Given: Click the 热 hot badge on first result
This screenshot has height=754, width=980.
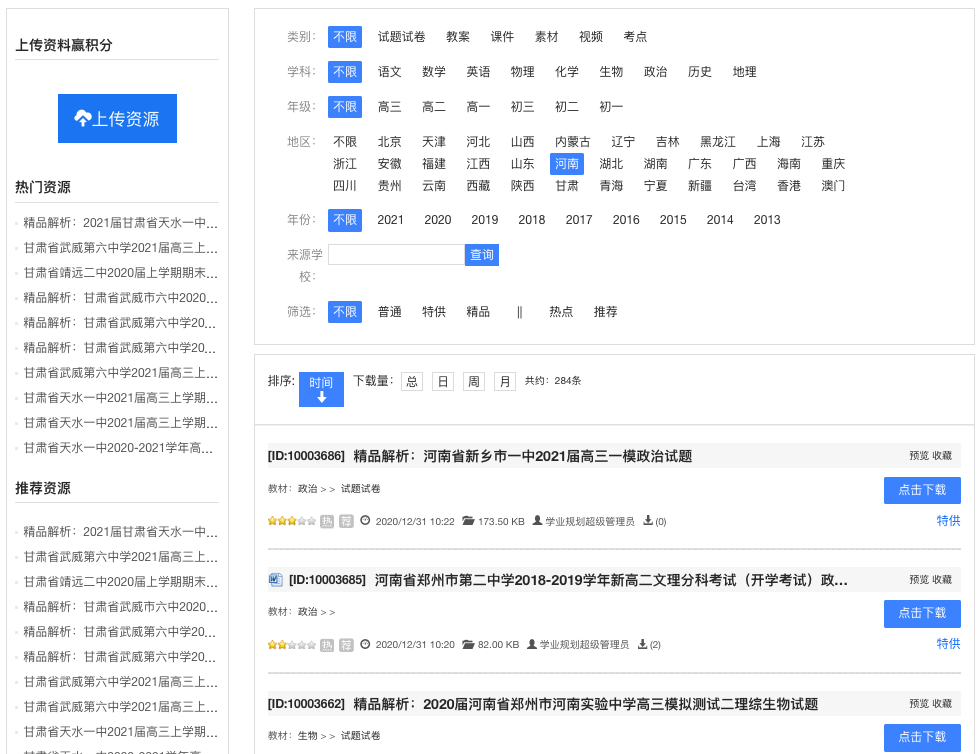Looking at the screenshot, I should coord(327,521).
